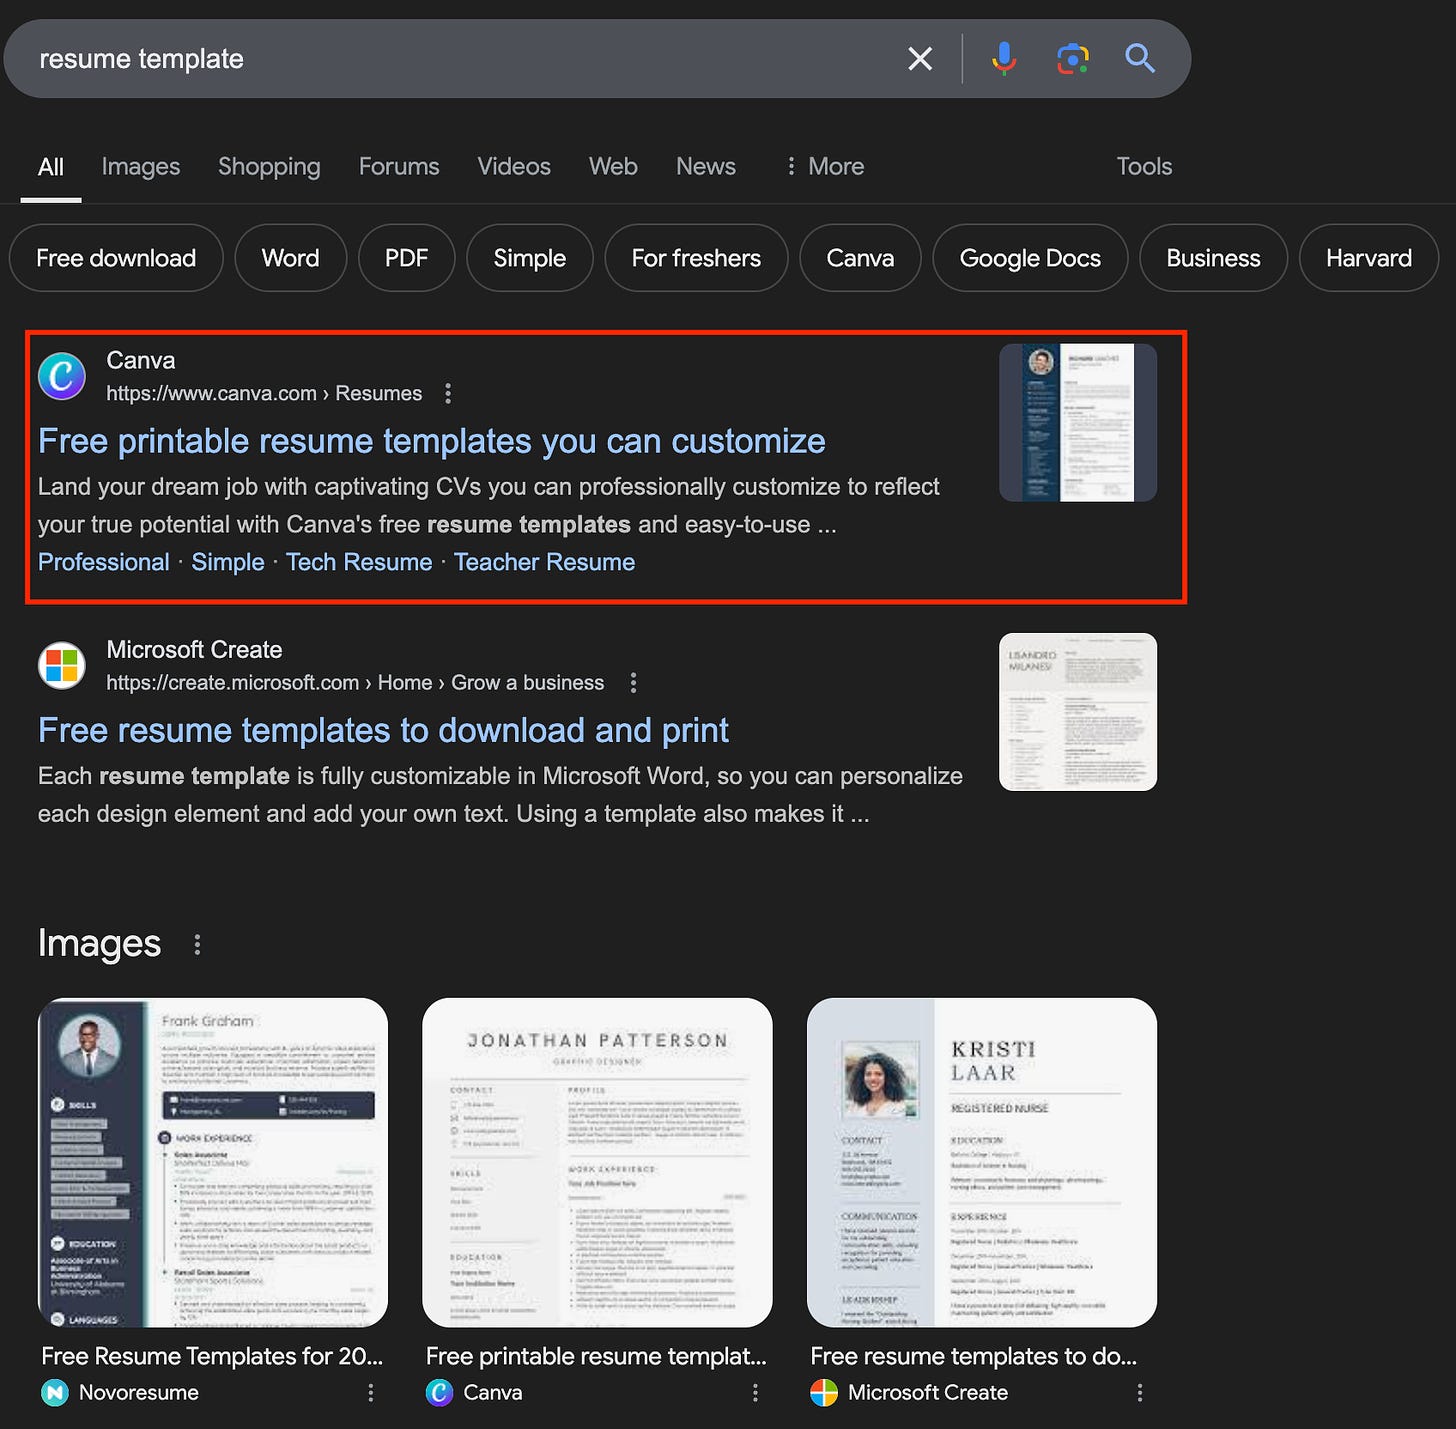The width and height of the screenshot is (1456, 1429).
Task: Click the Microsoft Create site name in result
Action: tap(194, 650)
